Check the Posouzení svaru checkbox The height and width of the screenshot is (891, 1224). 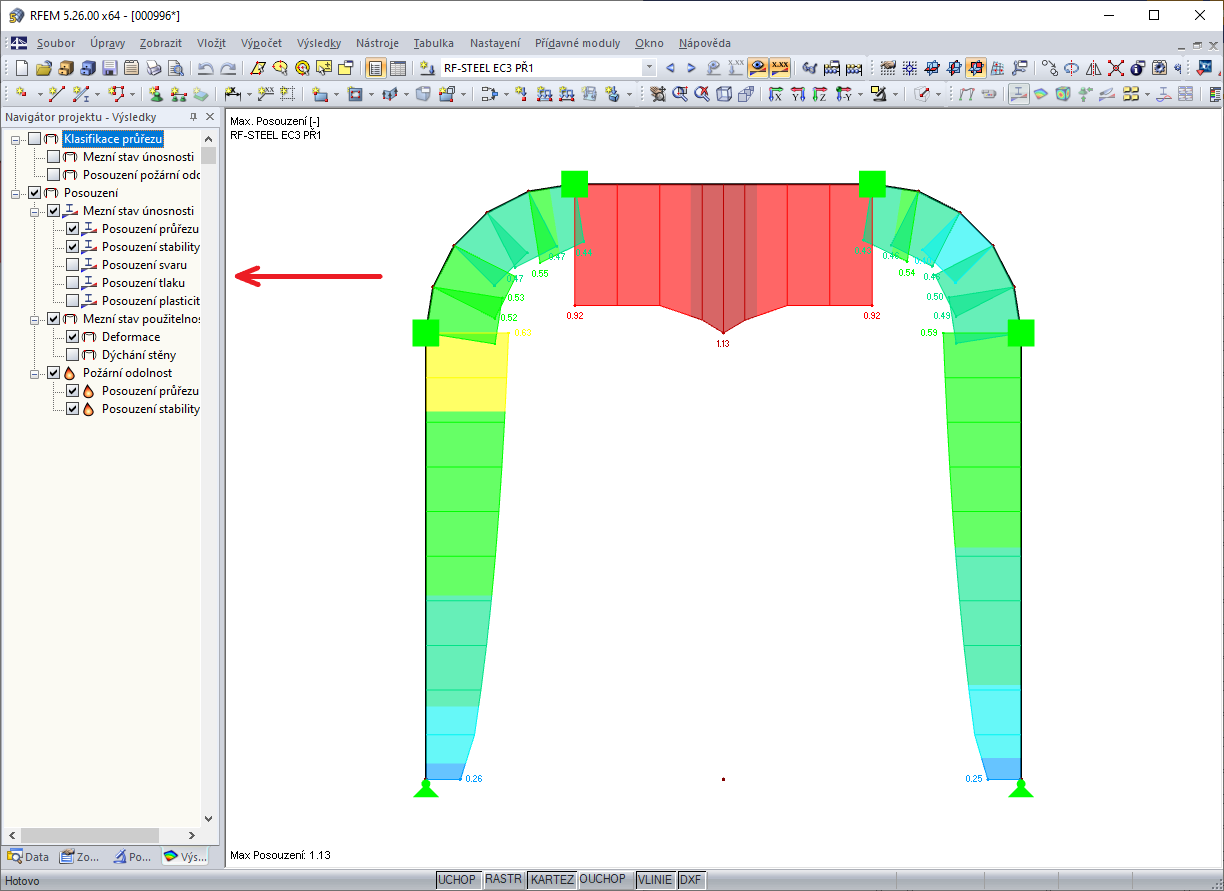click(x=73, y=265)
